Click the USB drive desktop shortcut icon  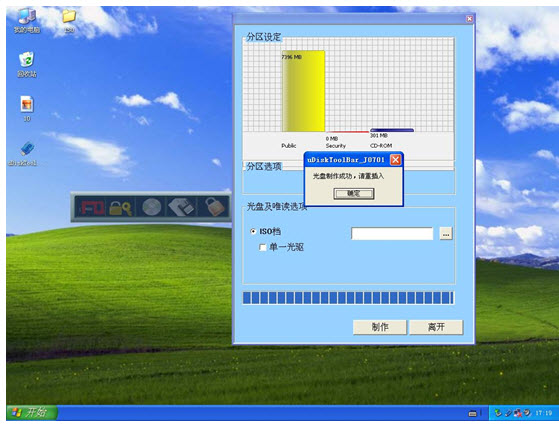[24, 153]
